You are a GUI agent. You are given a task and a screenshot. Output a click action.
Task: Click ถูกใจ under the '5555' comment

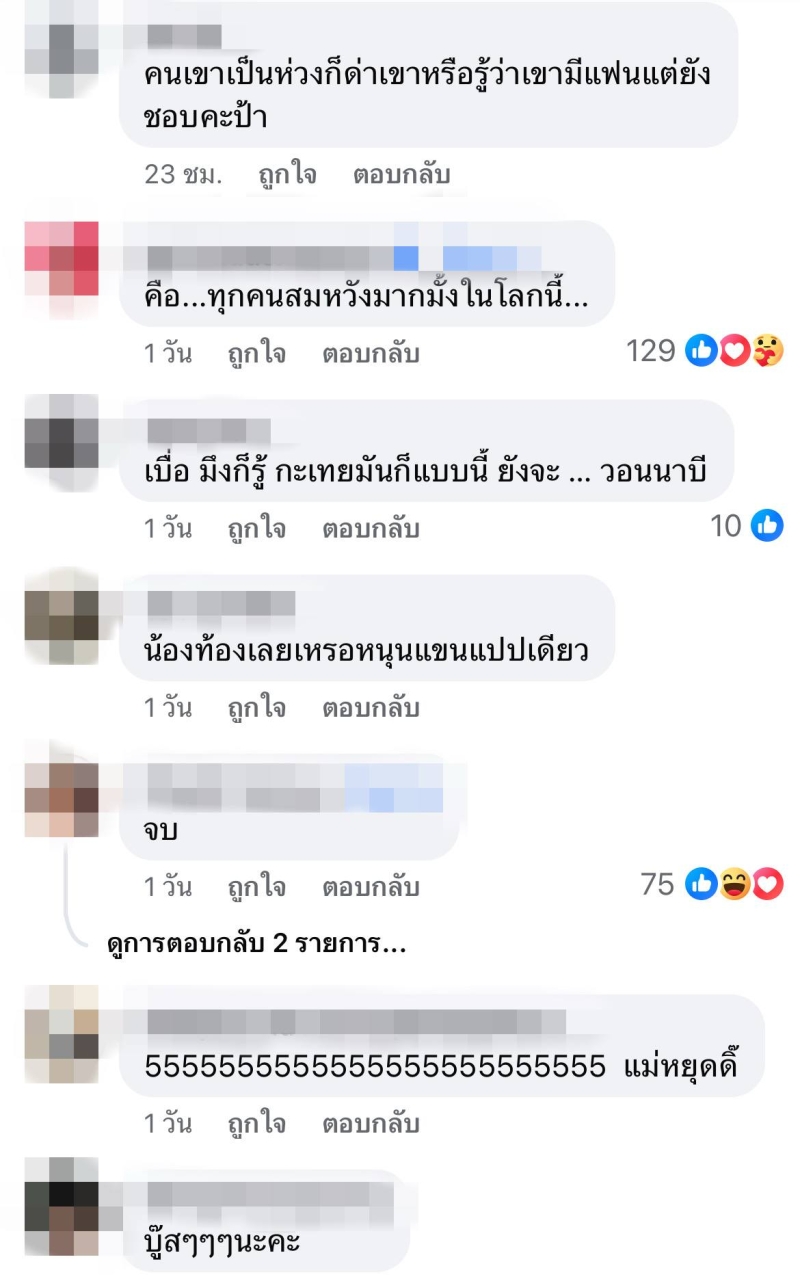click(x=256, y=1124)
